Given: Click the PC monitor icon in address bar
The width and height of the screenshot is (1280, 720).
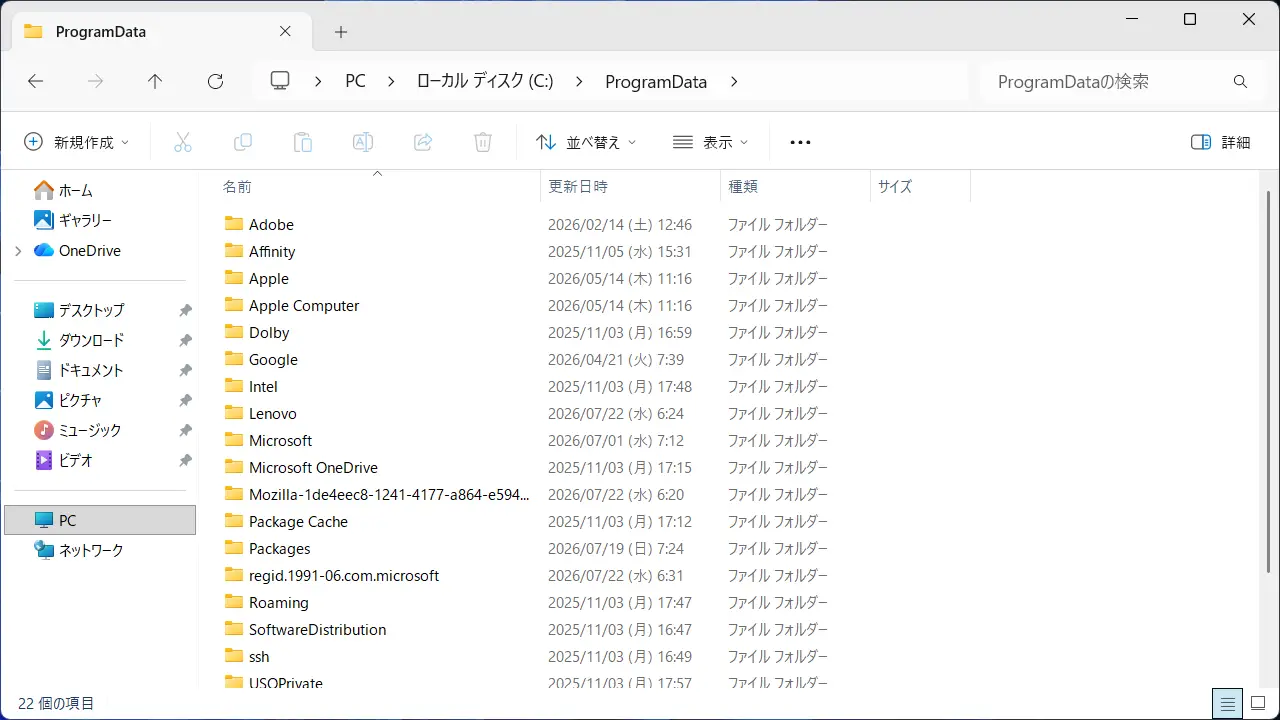Looking at the screenshot, I should (280, 81).
